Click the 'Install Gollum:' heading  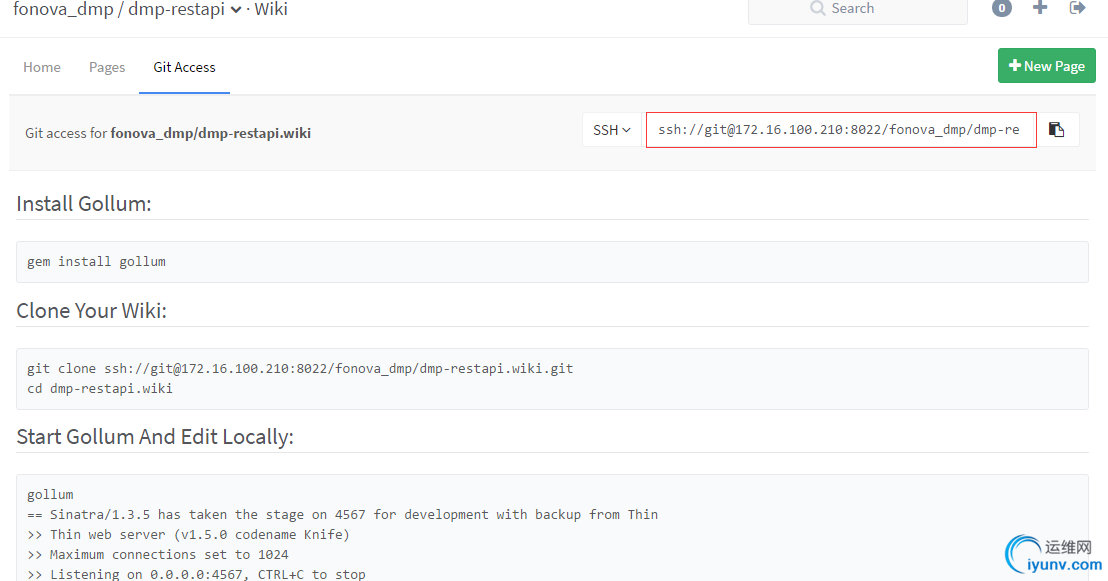pyautogui.click(x=83, y=204)
